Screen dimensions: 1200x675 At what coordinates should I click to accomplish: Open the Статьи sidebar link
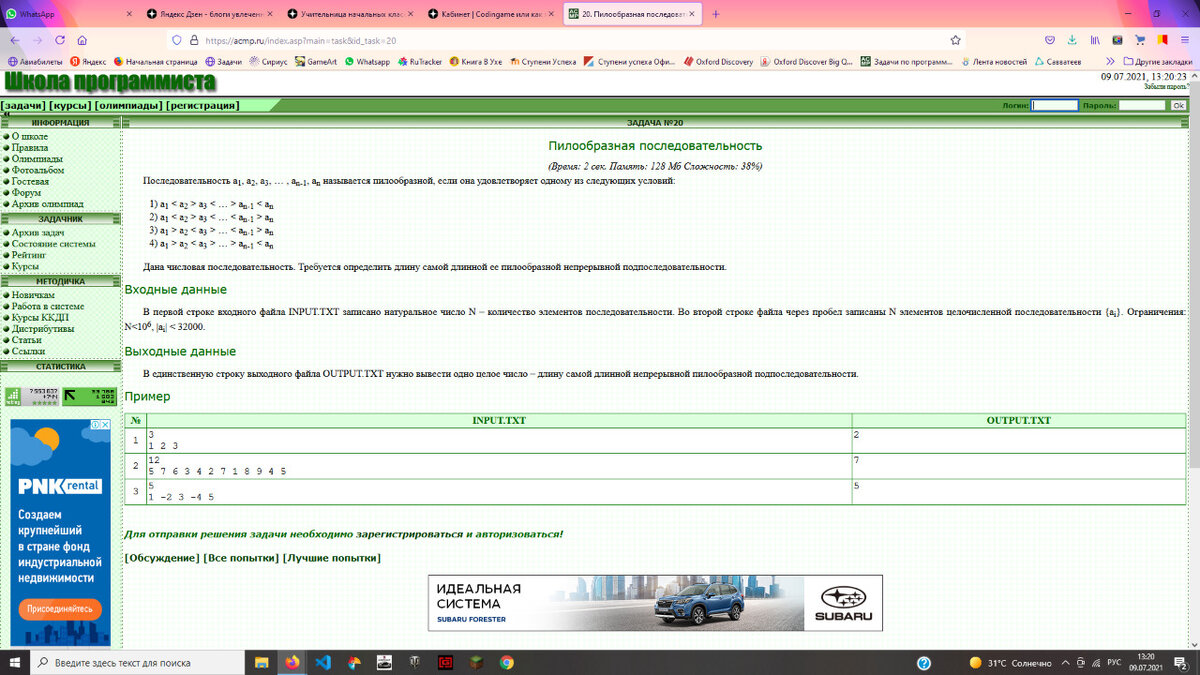coord(27,340)
